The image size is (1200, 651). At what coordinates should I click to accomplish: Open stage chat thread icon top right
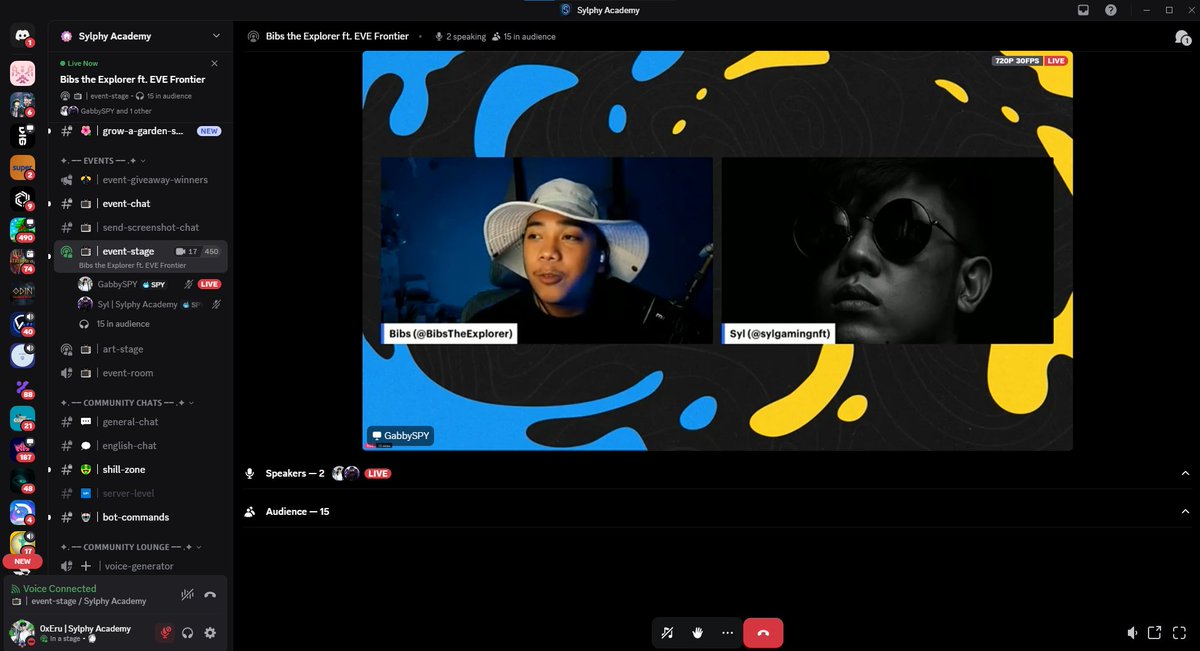coord(1182,37)
